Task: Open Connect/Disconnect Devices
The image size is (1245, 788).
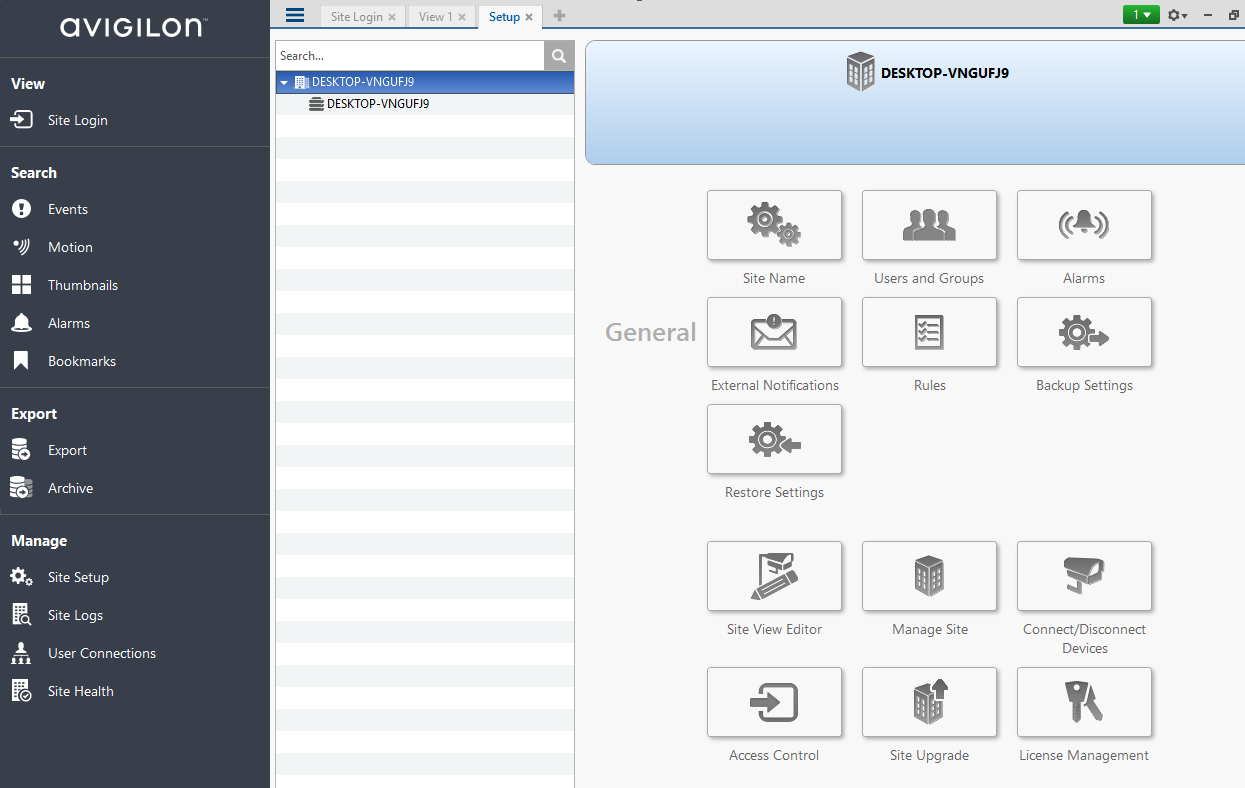Action: point(1084,576)
